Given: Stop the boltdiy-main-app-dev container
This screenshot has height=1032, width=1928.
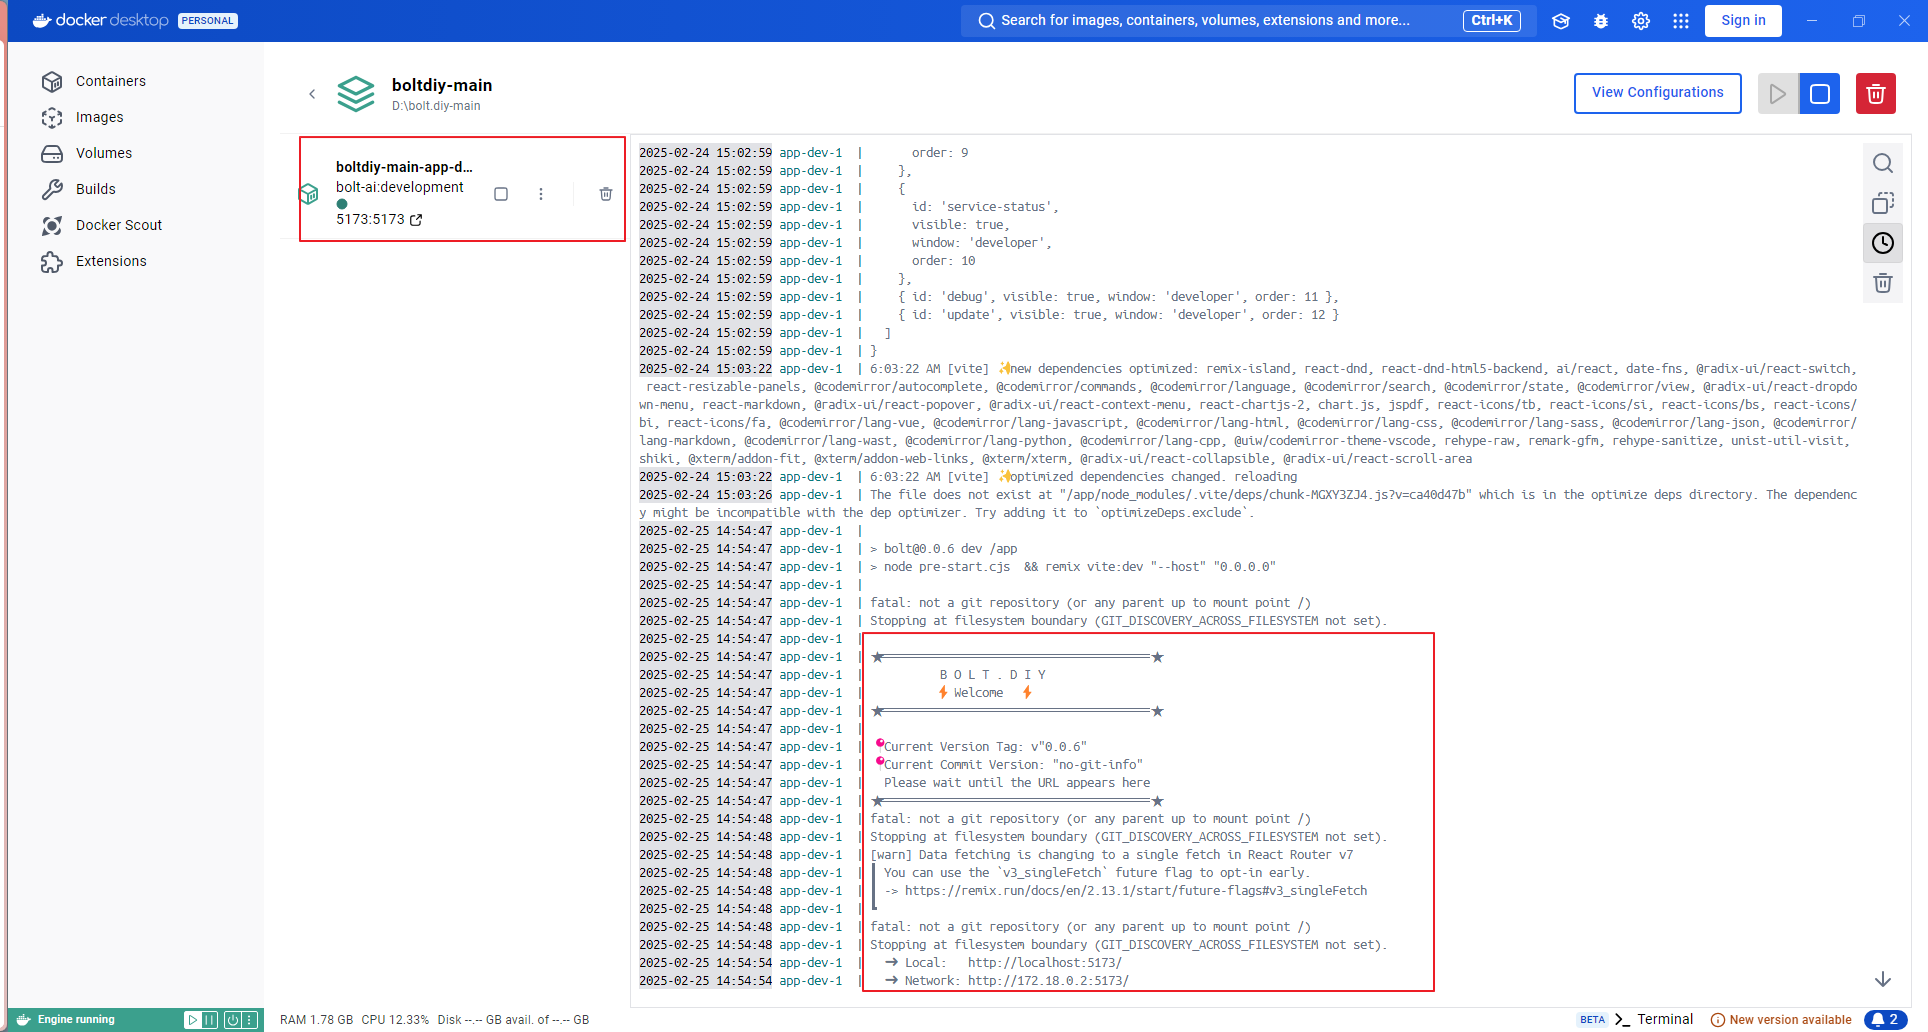Looking at the screenshot, I should click(x=501, y=194).
